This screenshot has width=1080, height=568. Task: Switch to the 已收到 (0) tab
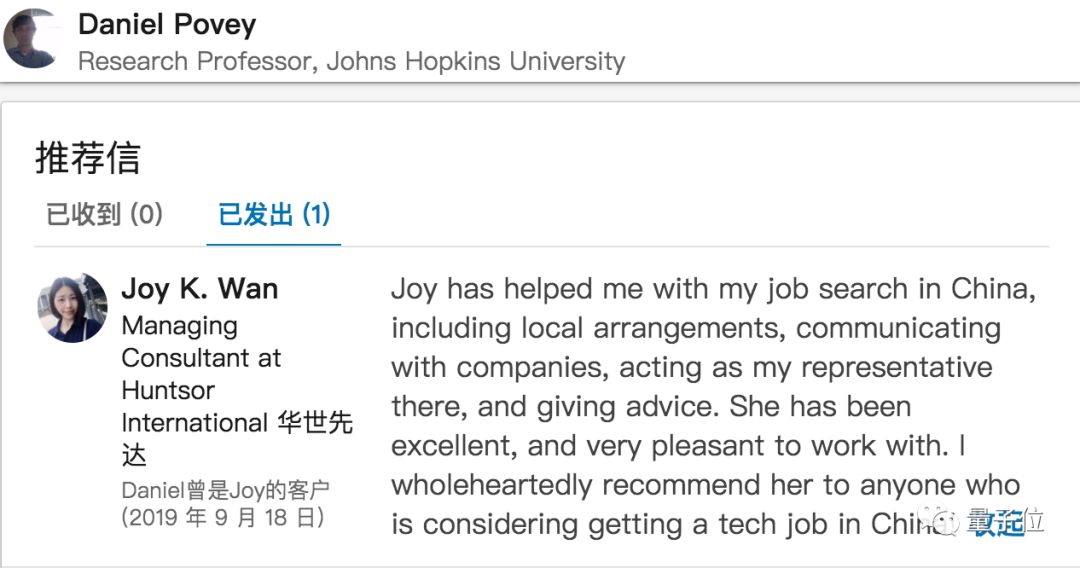click(x=105, y=214)
